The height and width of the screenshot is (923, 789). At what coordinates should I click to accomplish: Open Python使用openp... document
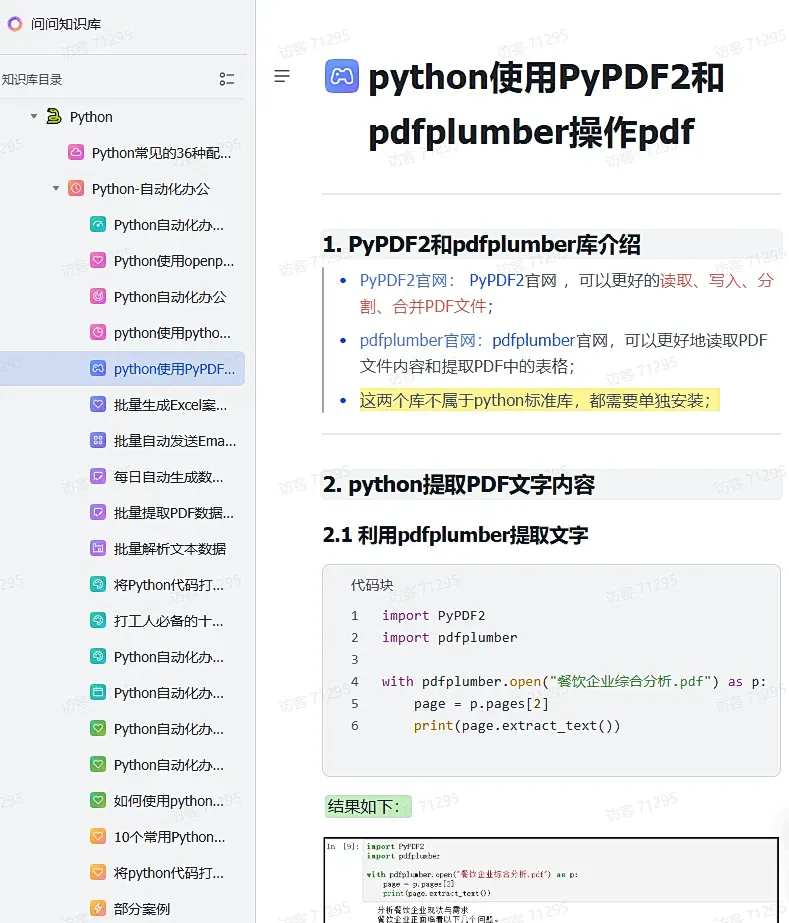coord(174,261)
